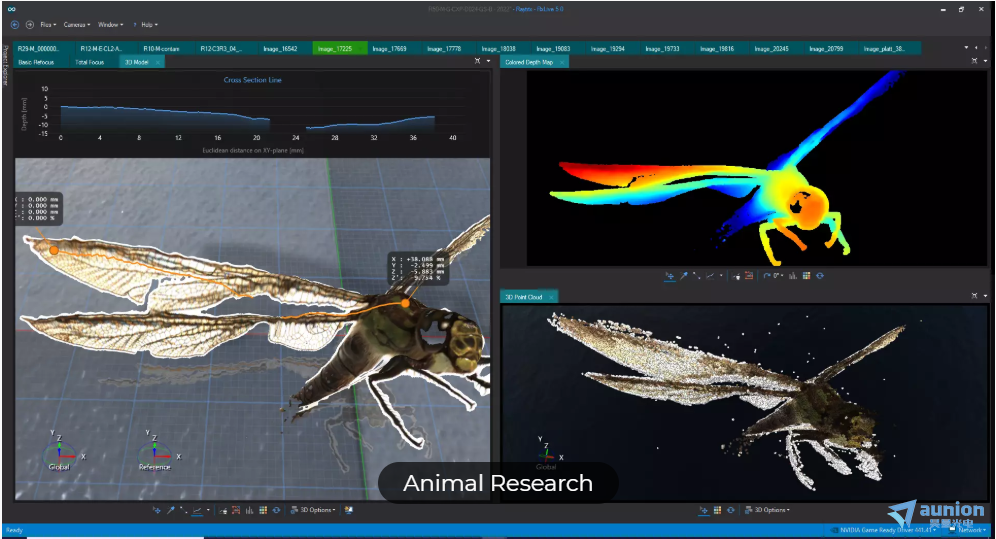Click the export image icon in 3D Model toolbar
The image size is (996, 539).
[349, 510]
